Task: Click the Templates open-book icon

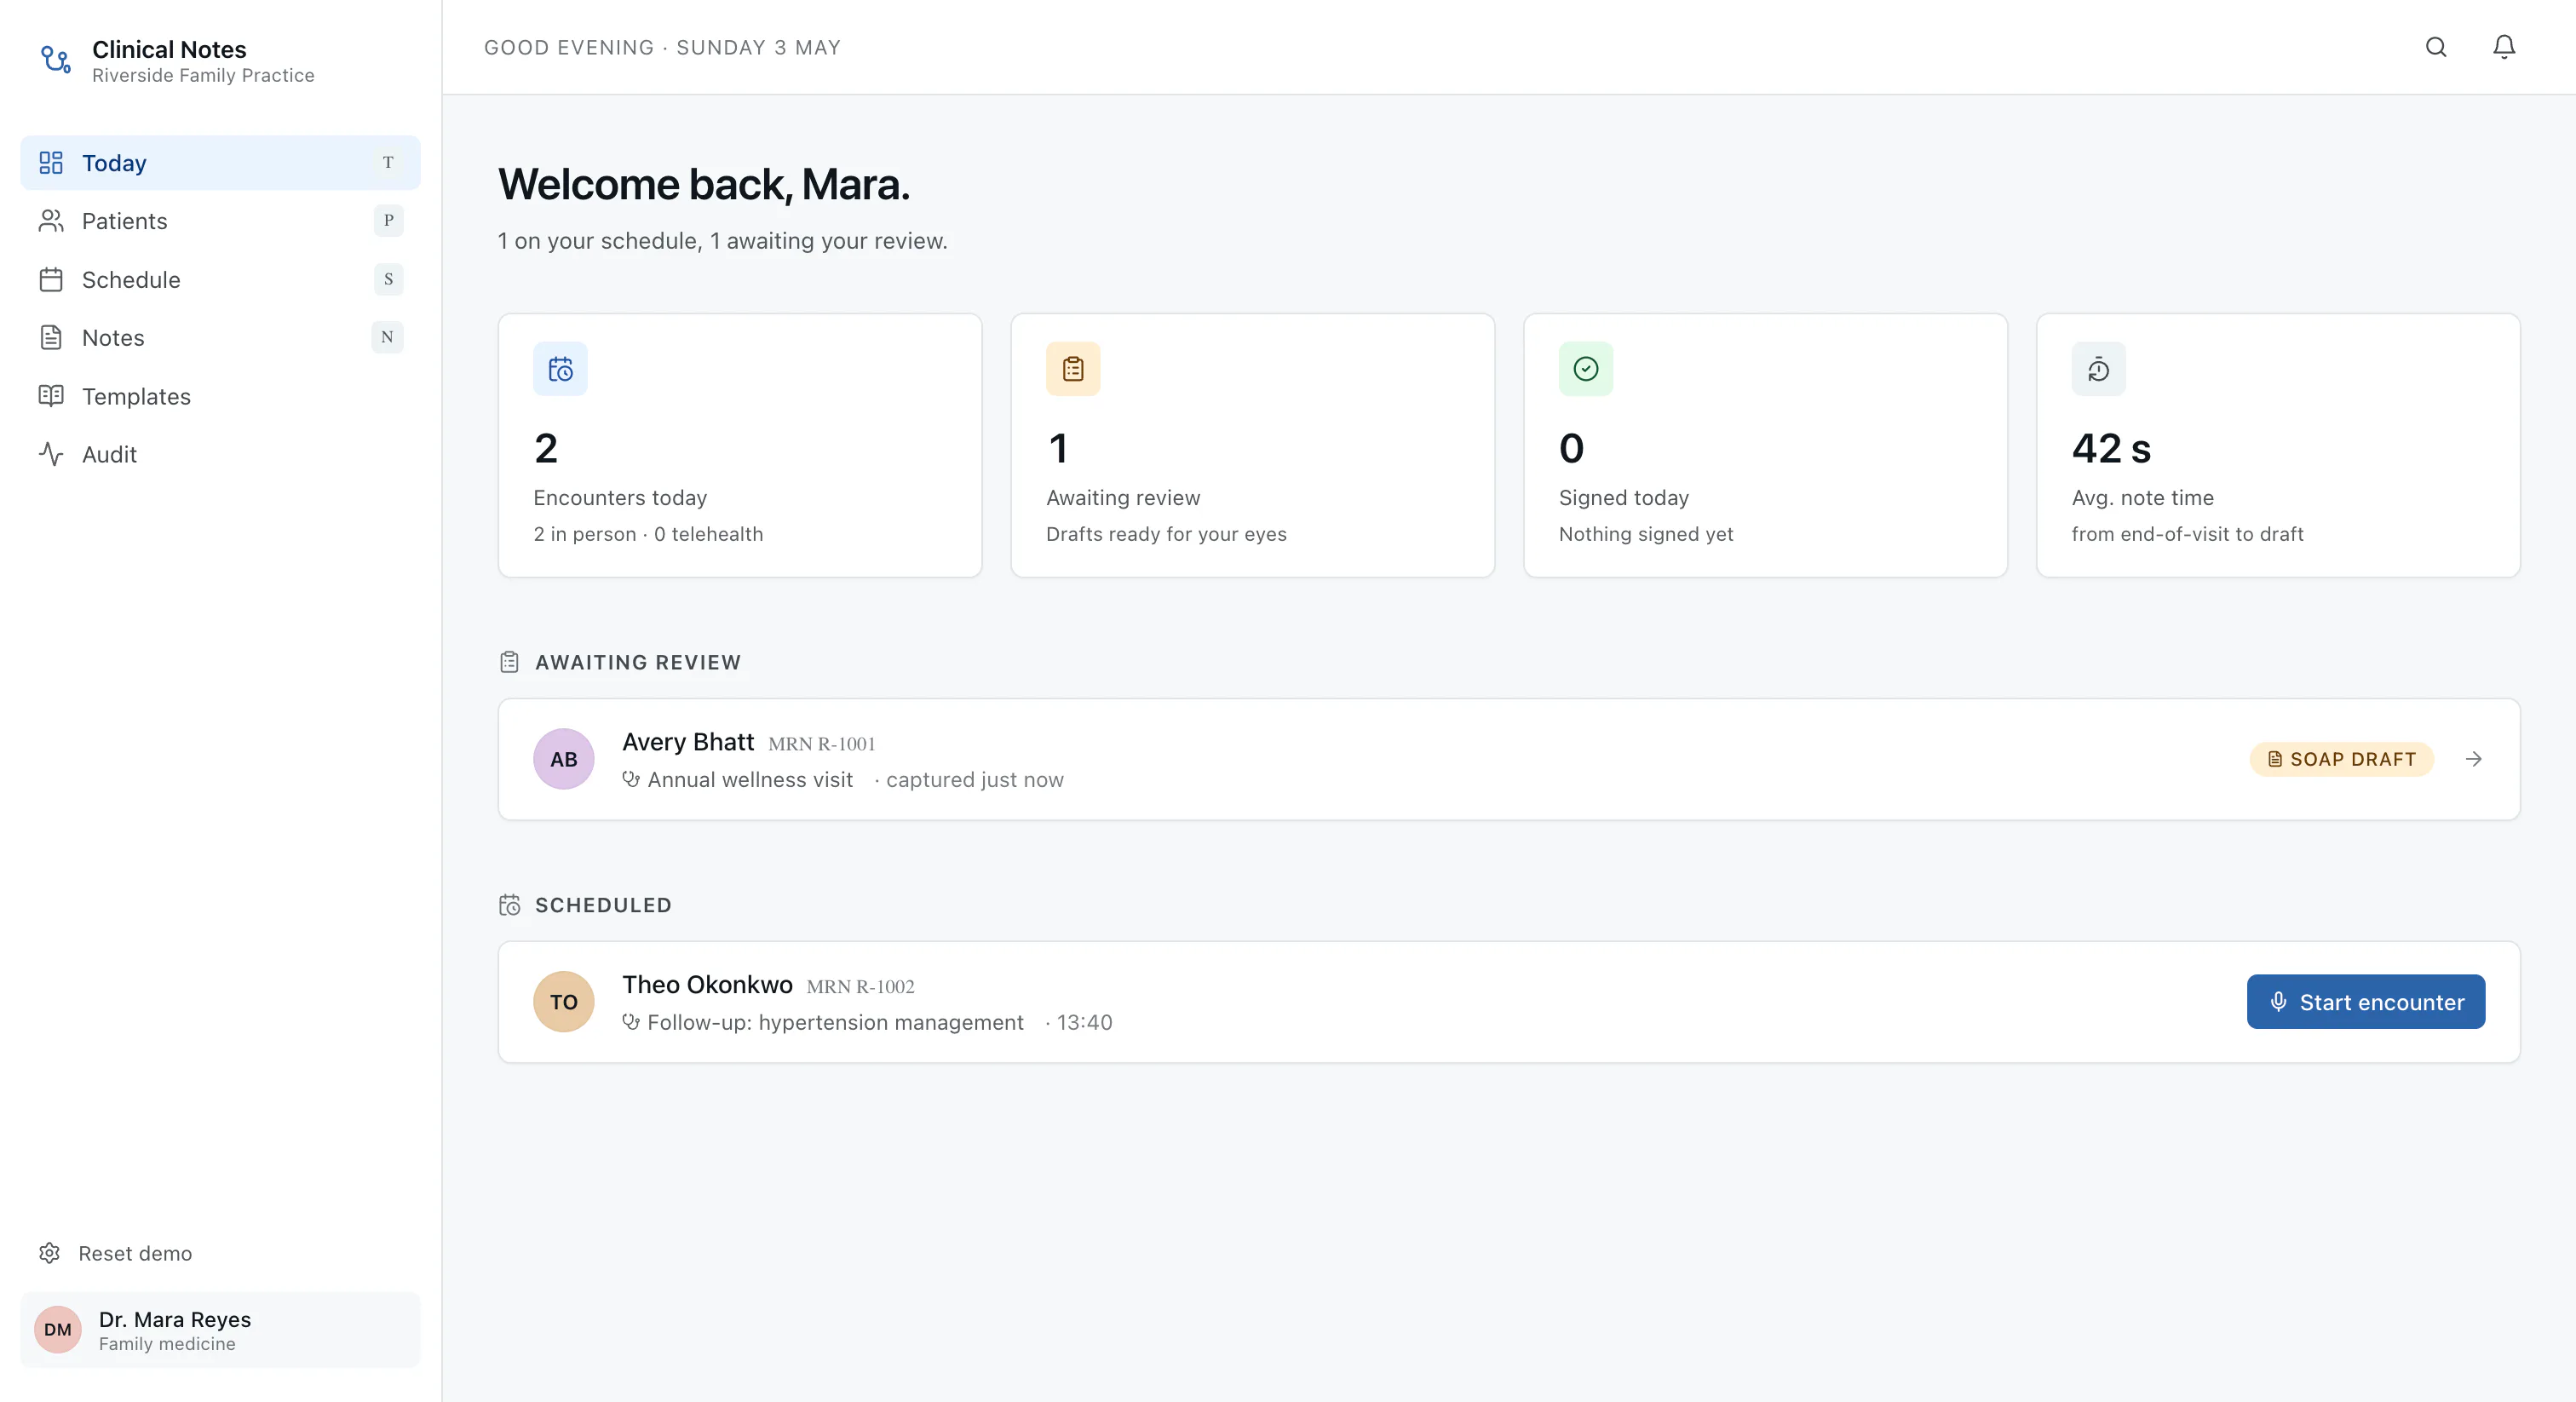Action: point(51,396)
